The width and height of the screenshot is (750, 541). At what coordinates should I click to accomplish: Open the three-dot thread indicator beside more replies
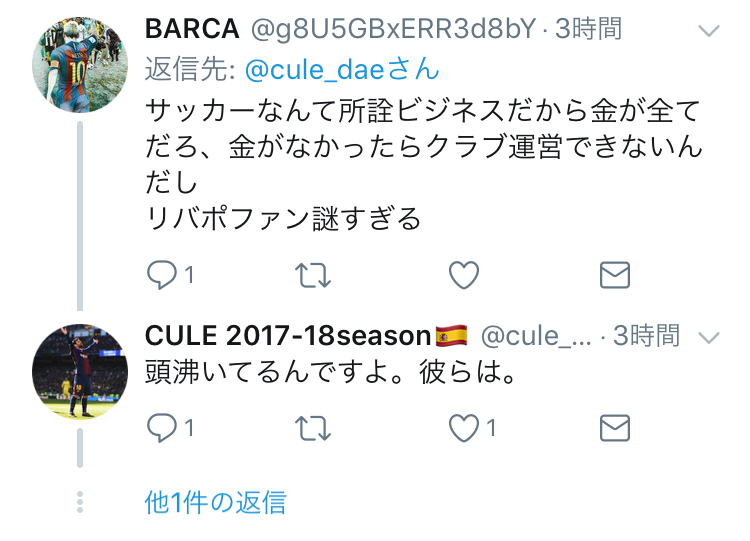tap(80, 502)
